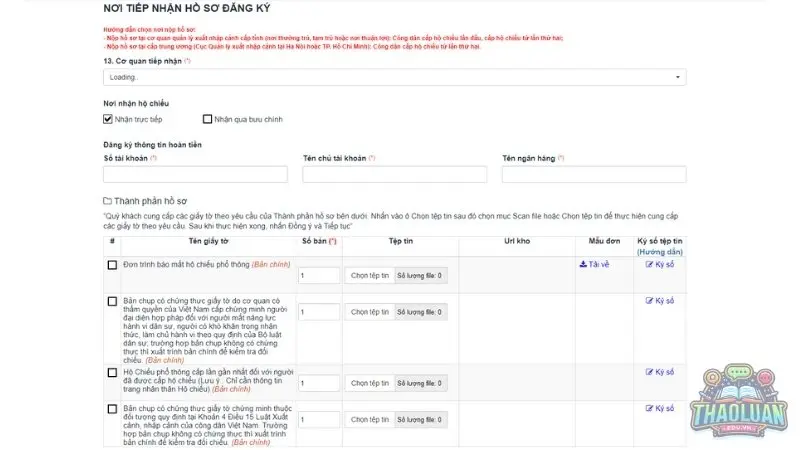Select checkbox for Hộ chiếu phổ thông cấp lần gần nhất
Viewport: 800px width, 450px height.
click(x=112, y=372)
